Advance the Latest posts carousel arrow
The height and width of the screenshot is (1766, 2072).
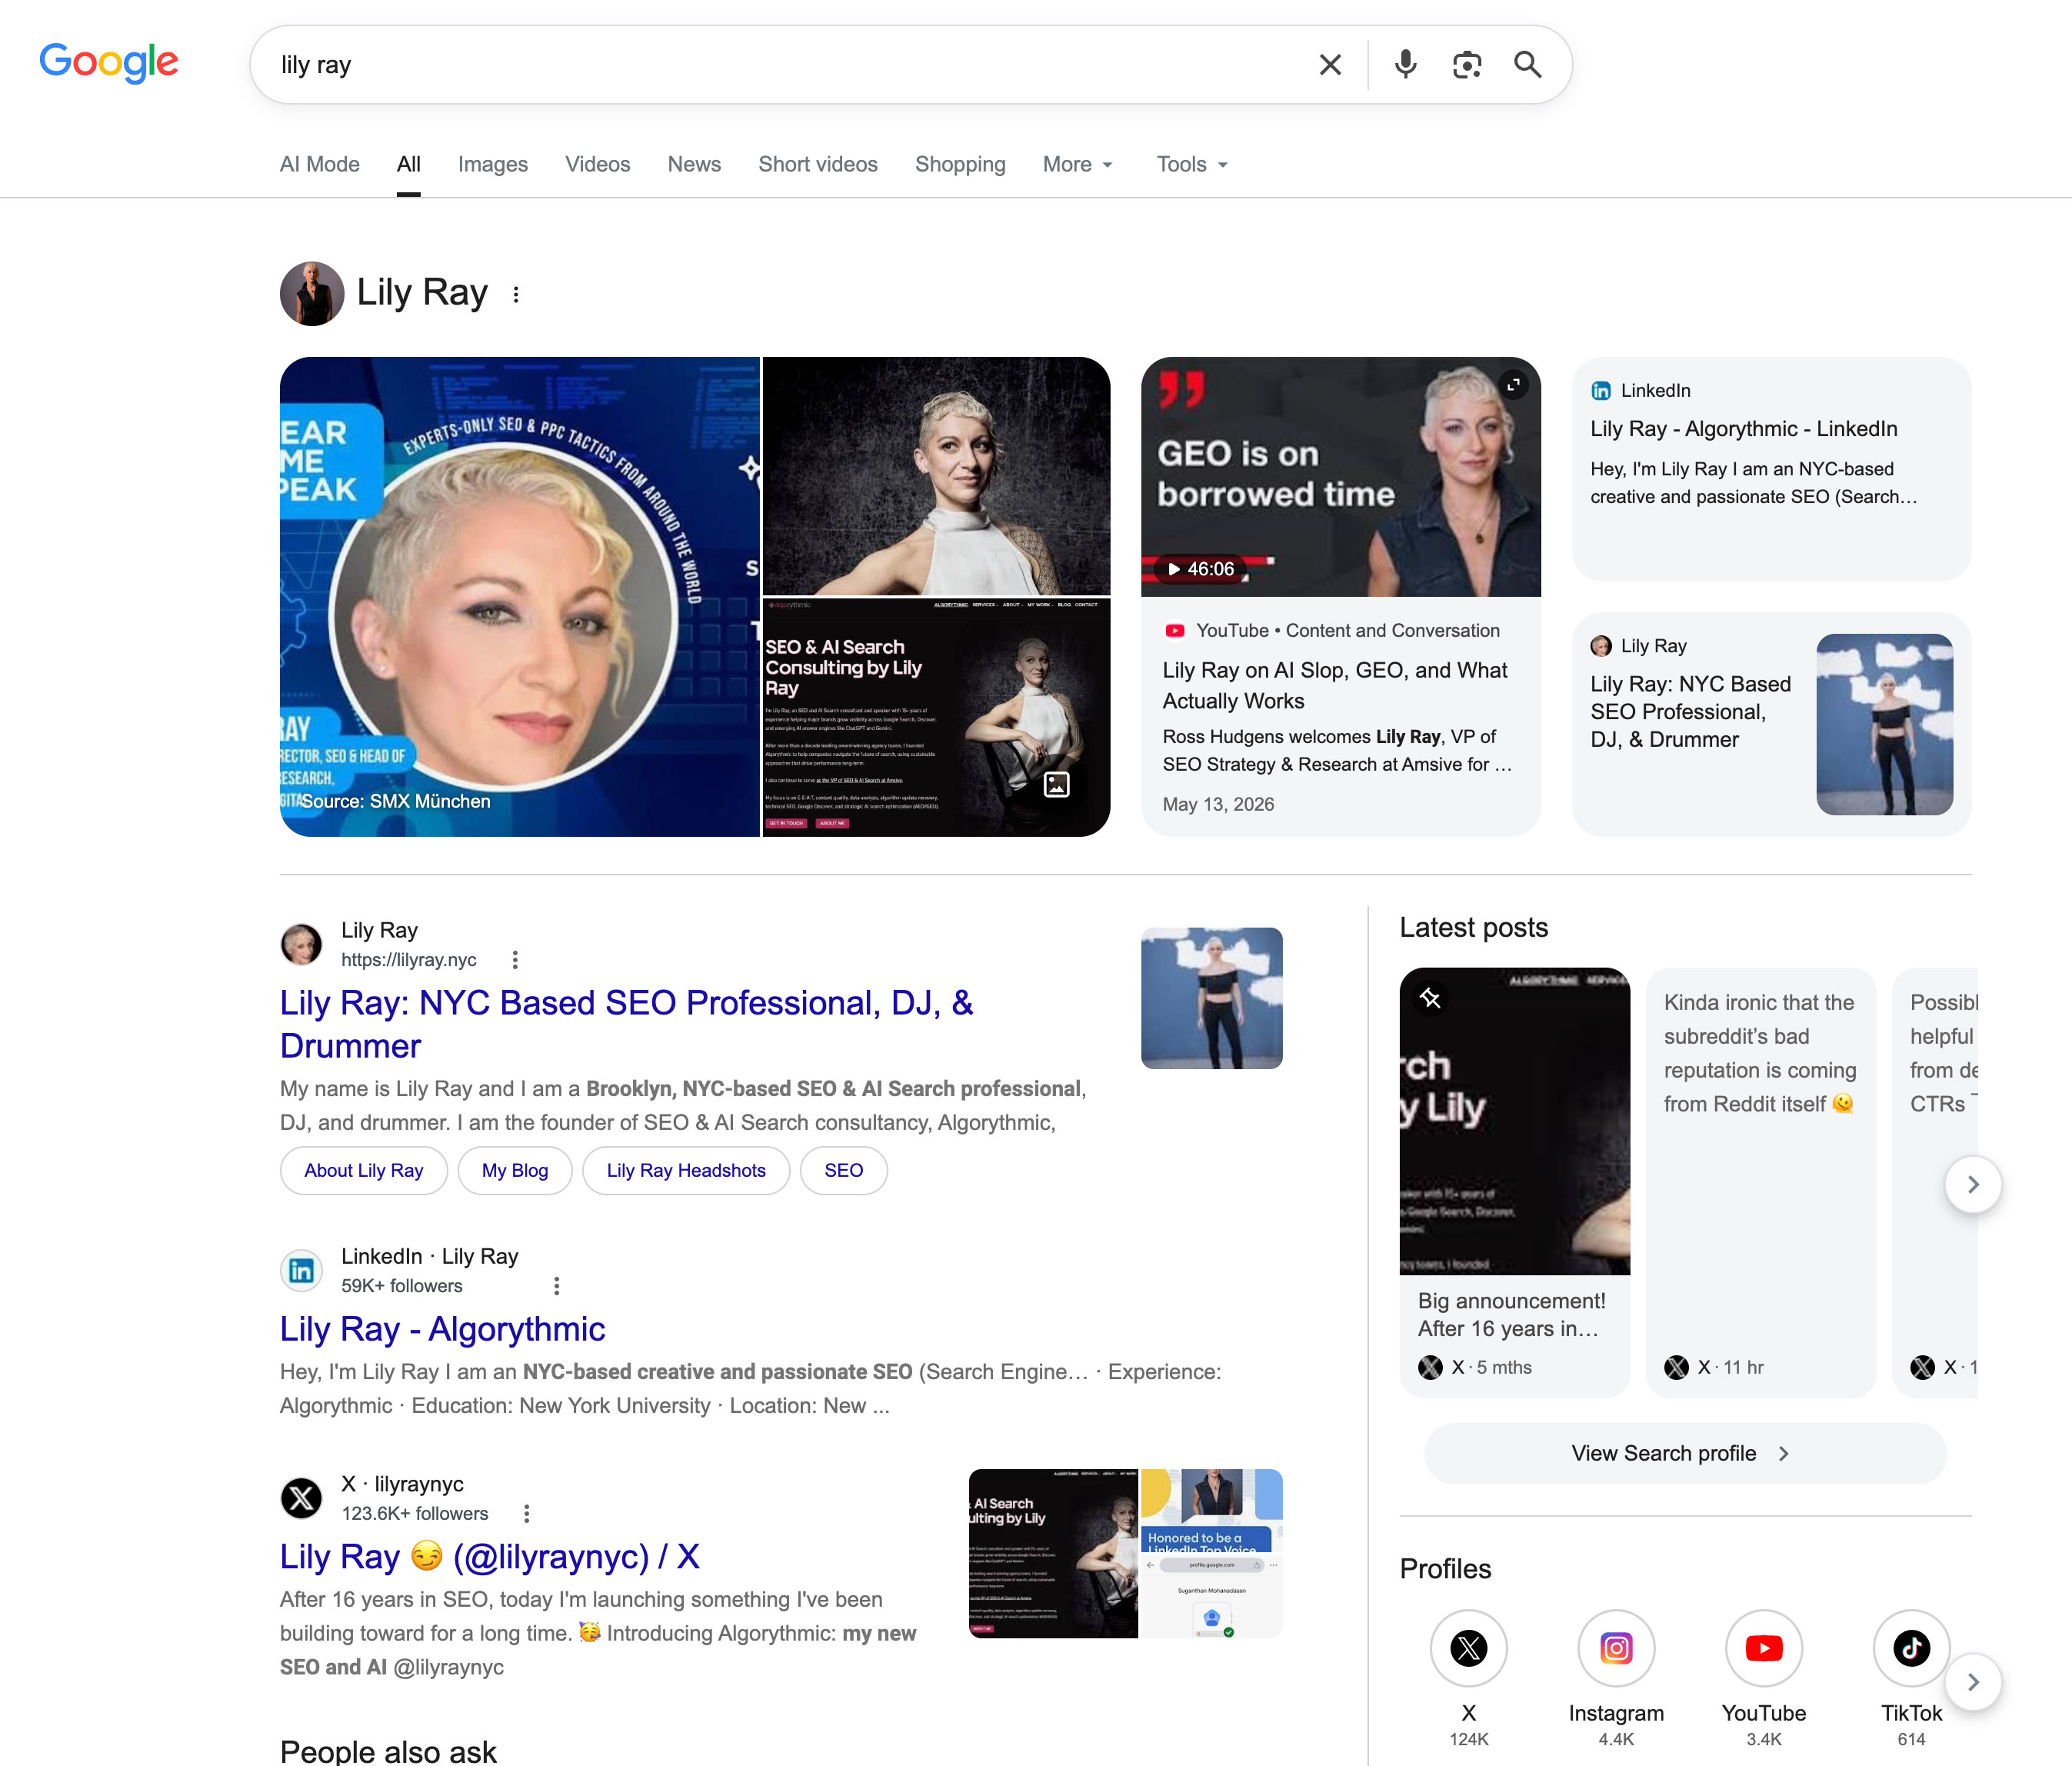1973,1184
